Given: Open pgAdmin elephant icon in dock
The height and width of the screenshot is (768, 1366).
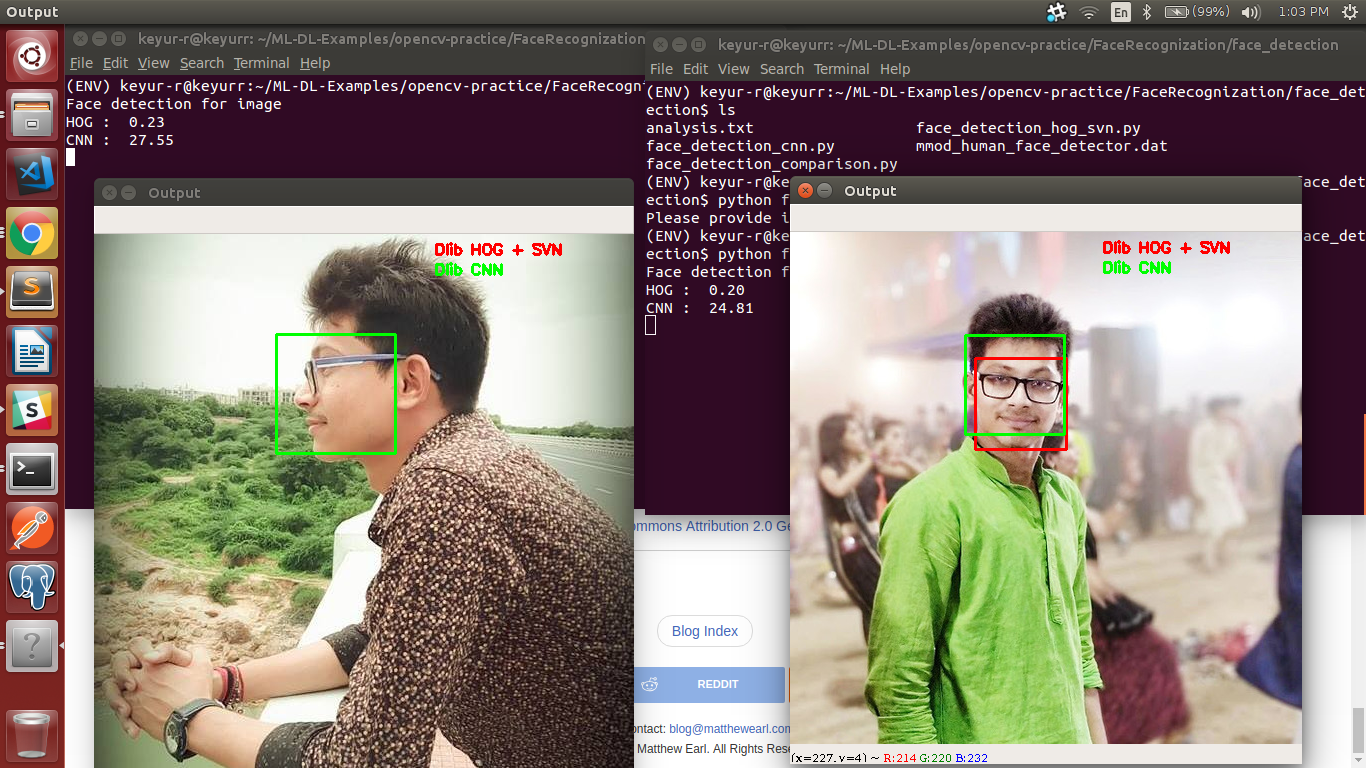Looking at the screenshot, I should (32, 587).
